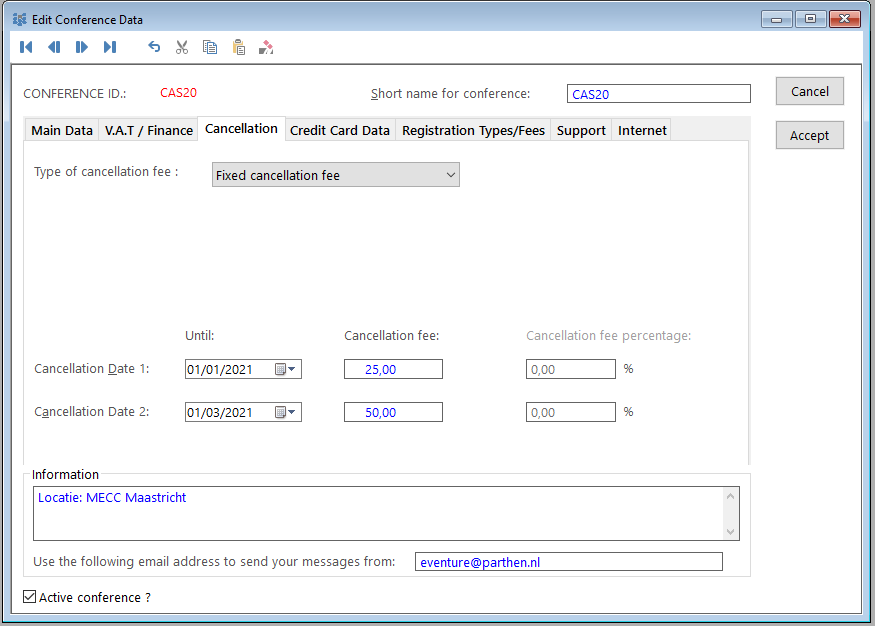Go to the first record
Viewport: 875px width, 626px height.
(x=26, y=47)
